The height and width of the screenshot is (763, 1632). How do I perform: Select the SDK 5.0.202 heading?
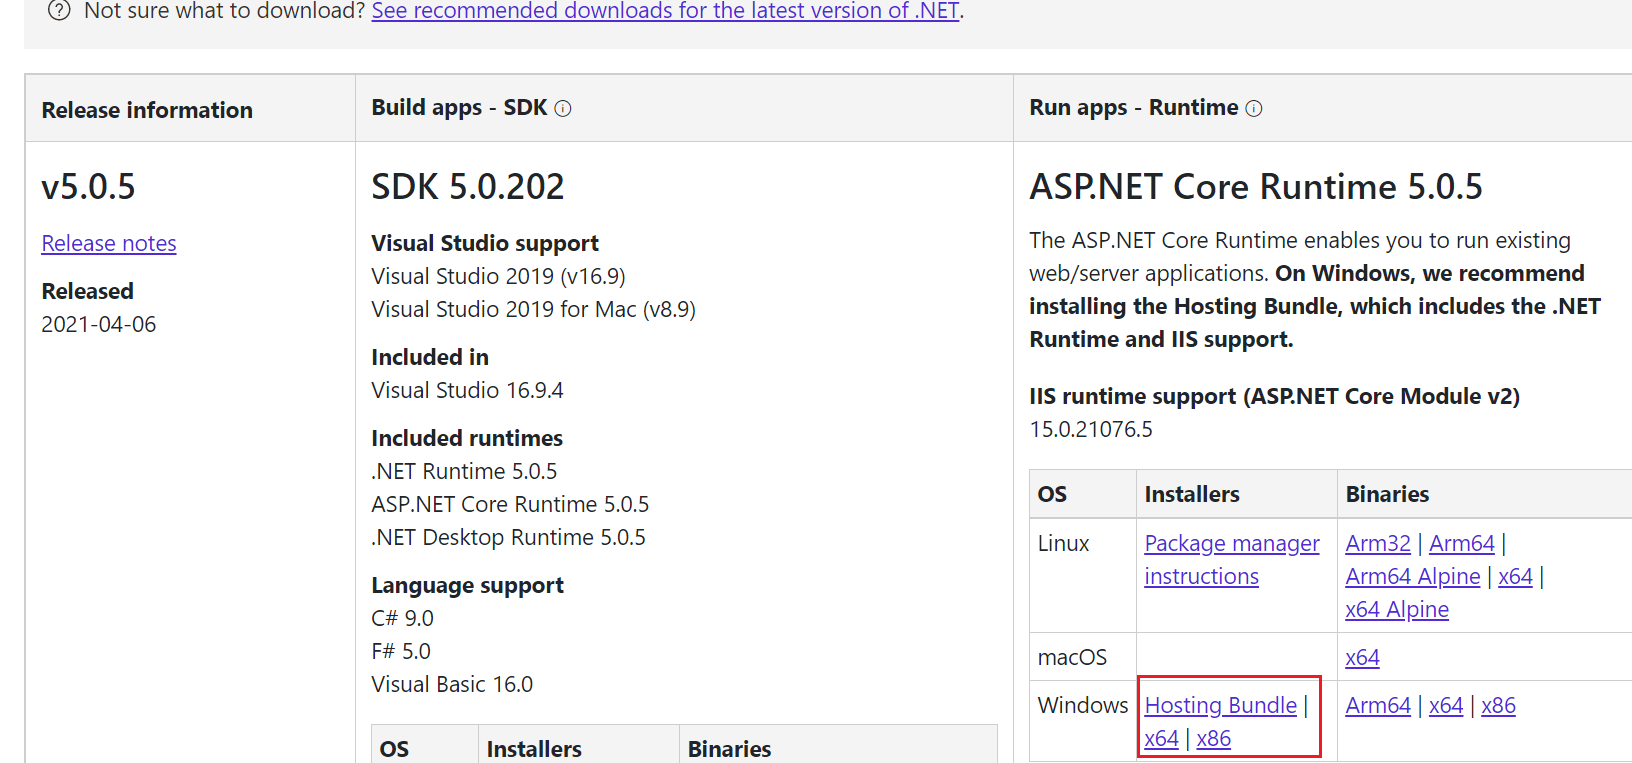click(468, 187)
